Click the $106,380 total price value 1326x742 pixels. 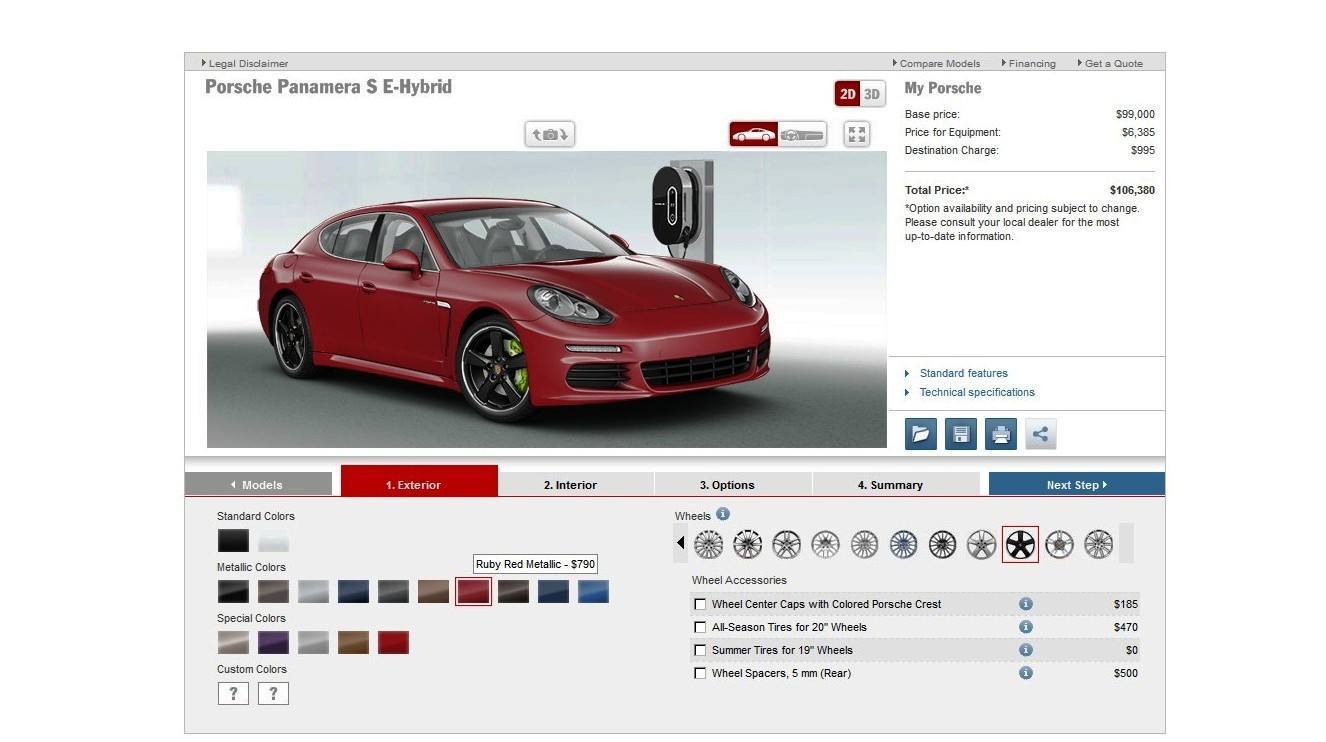pos(1132,190)
